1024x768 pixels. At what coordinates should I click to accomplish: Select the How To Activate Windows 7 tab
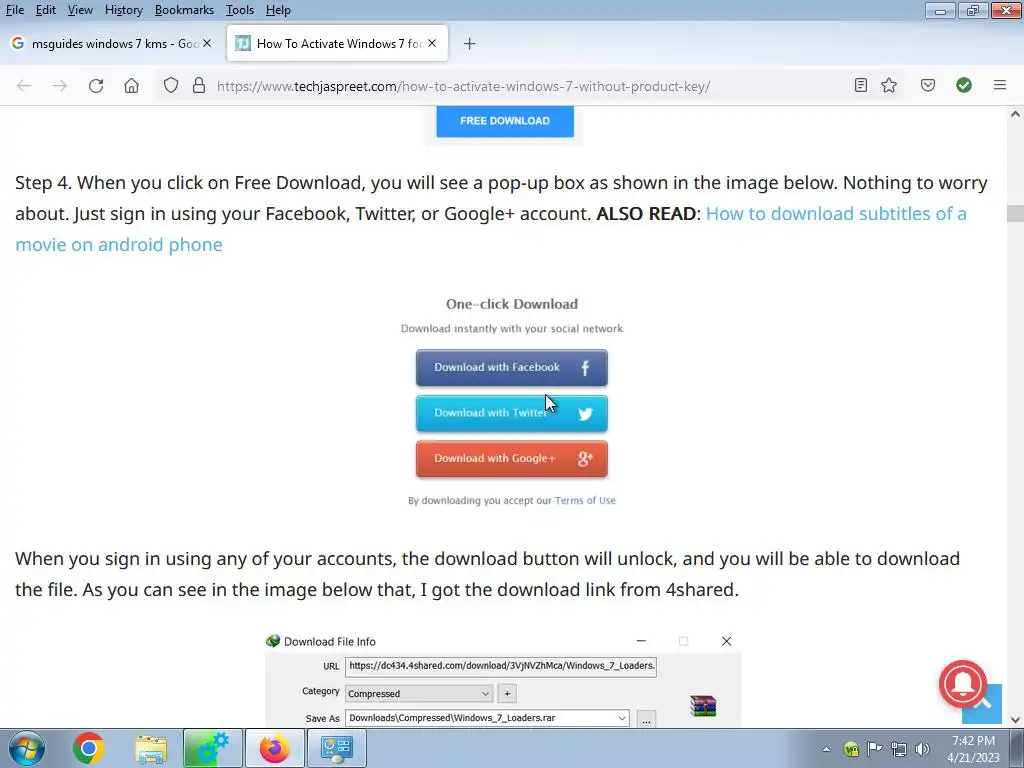pyautogui.click(x=337, y=43)
